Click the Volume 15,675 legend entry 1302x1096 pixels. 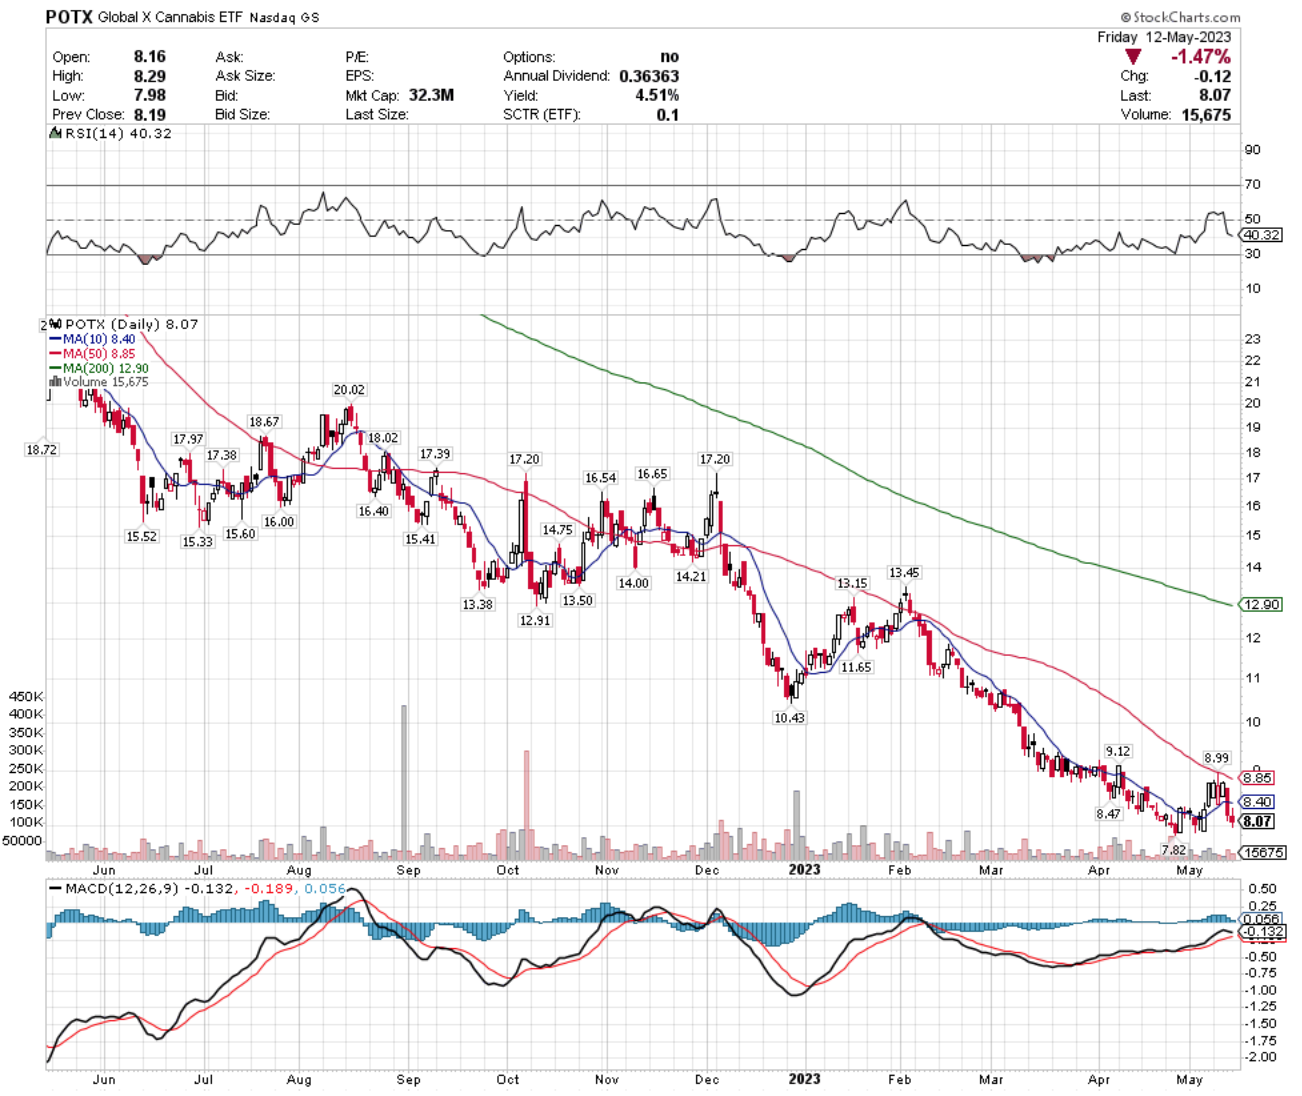tap(99, 382)
